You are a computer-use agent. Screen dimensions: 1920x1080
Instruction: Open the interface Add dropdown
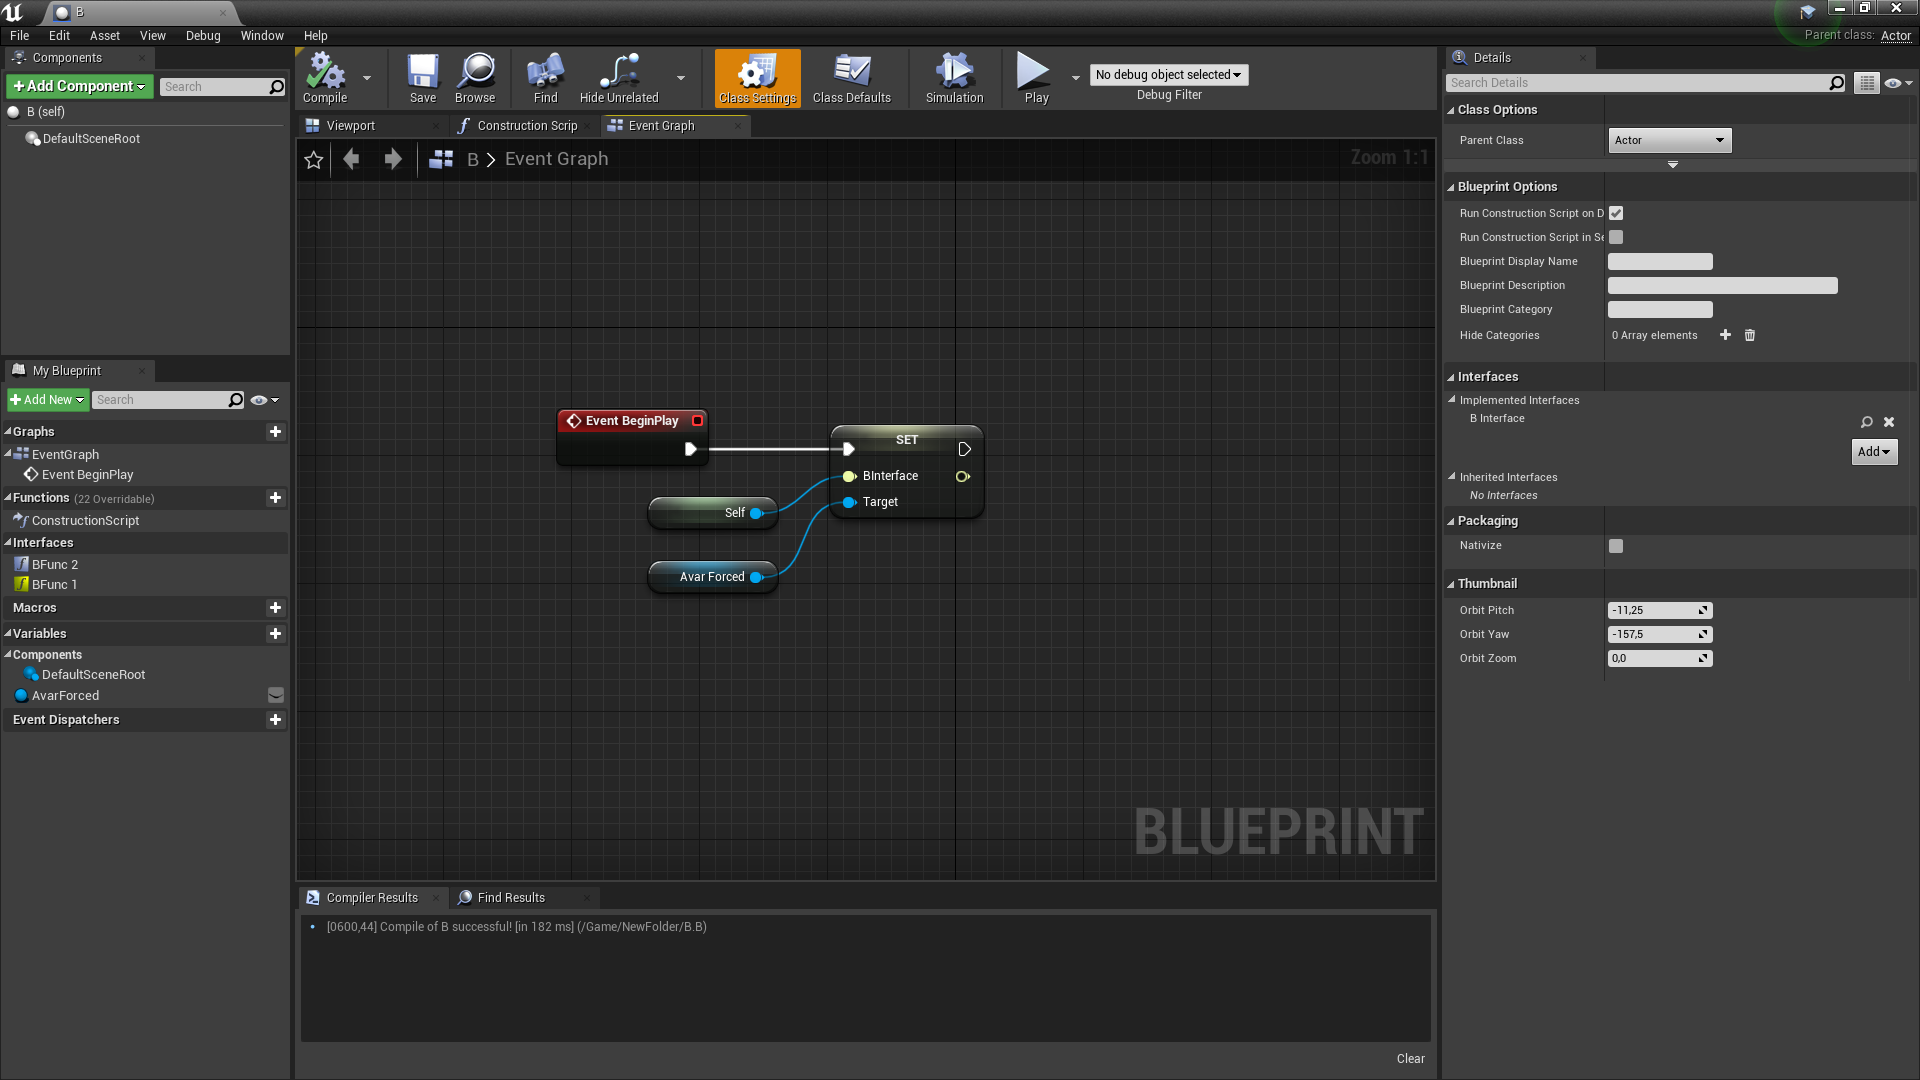tap(1874, 452)
